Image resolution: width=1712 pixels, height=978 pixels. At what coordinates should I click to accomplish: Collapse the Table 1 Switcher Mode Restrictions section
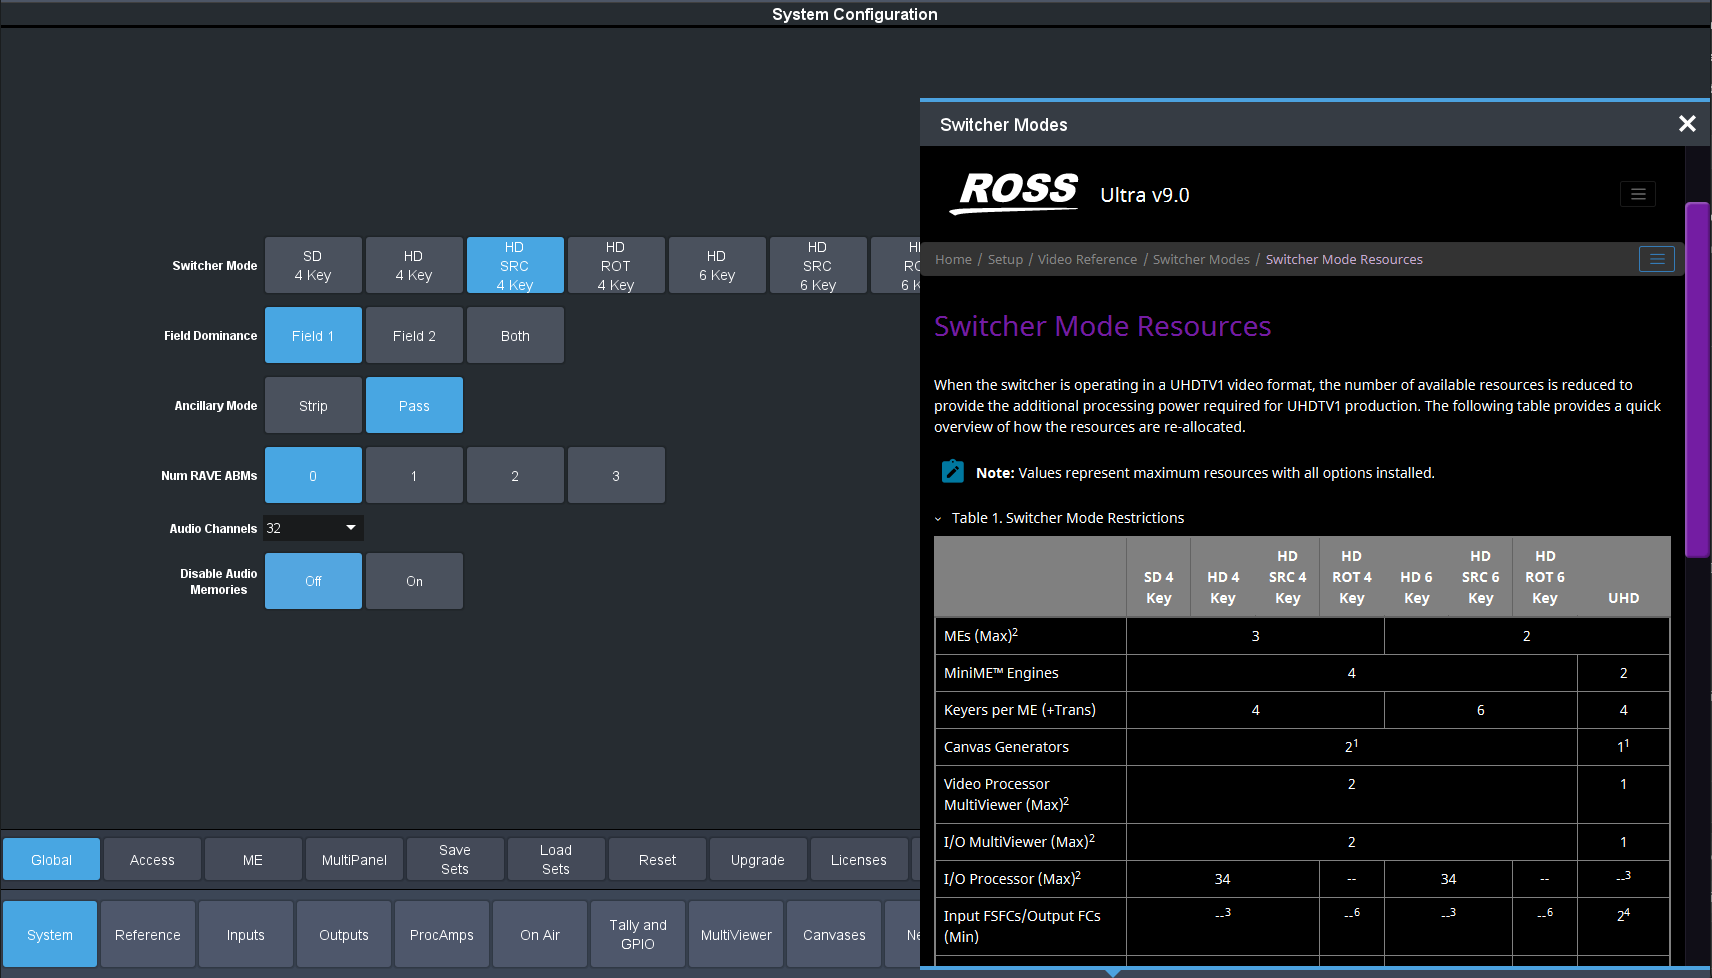coord(938,518)
